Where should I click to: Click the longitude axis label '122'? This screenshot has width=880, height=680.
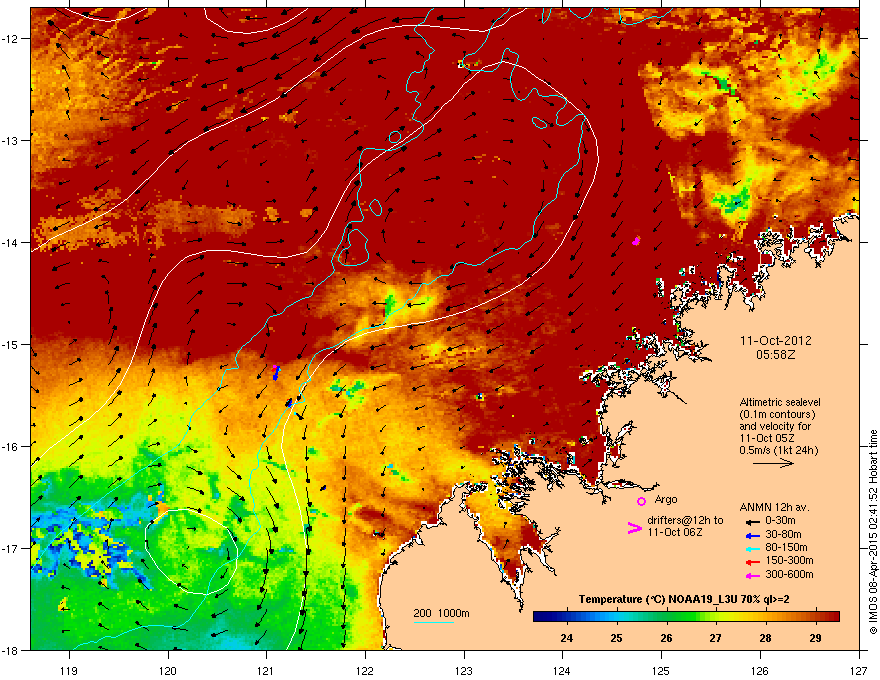[365, 670]
